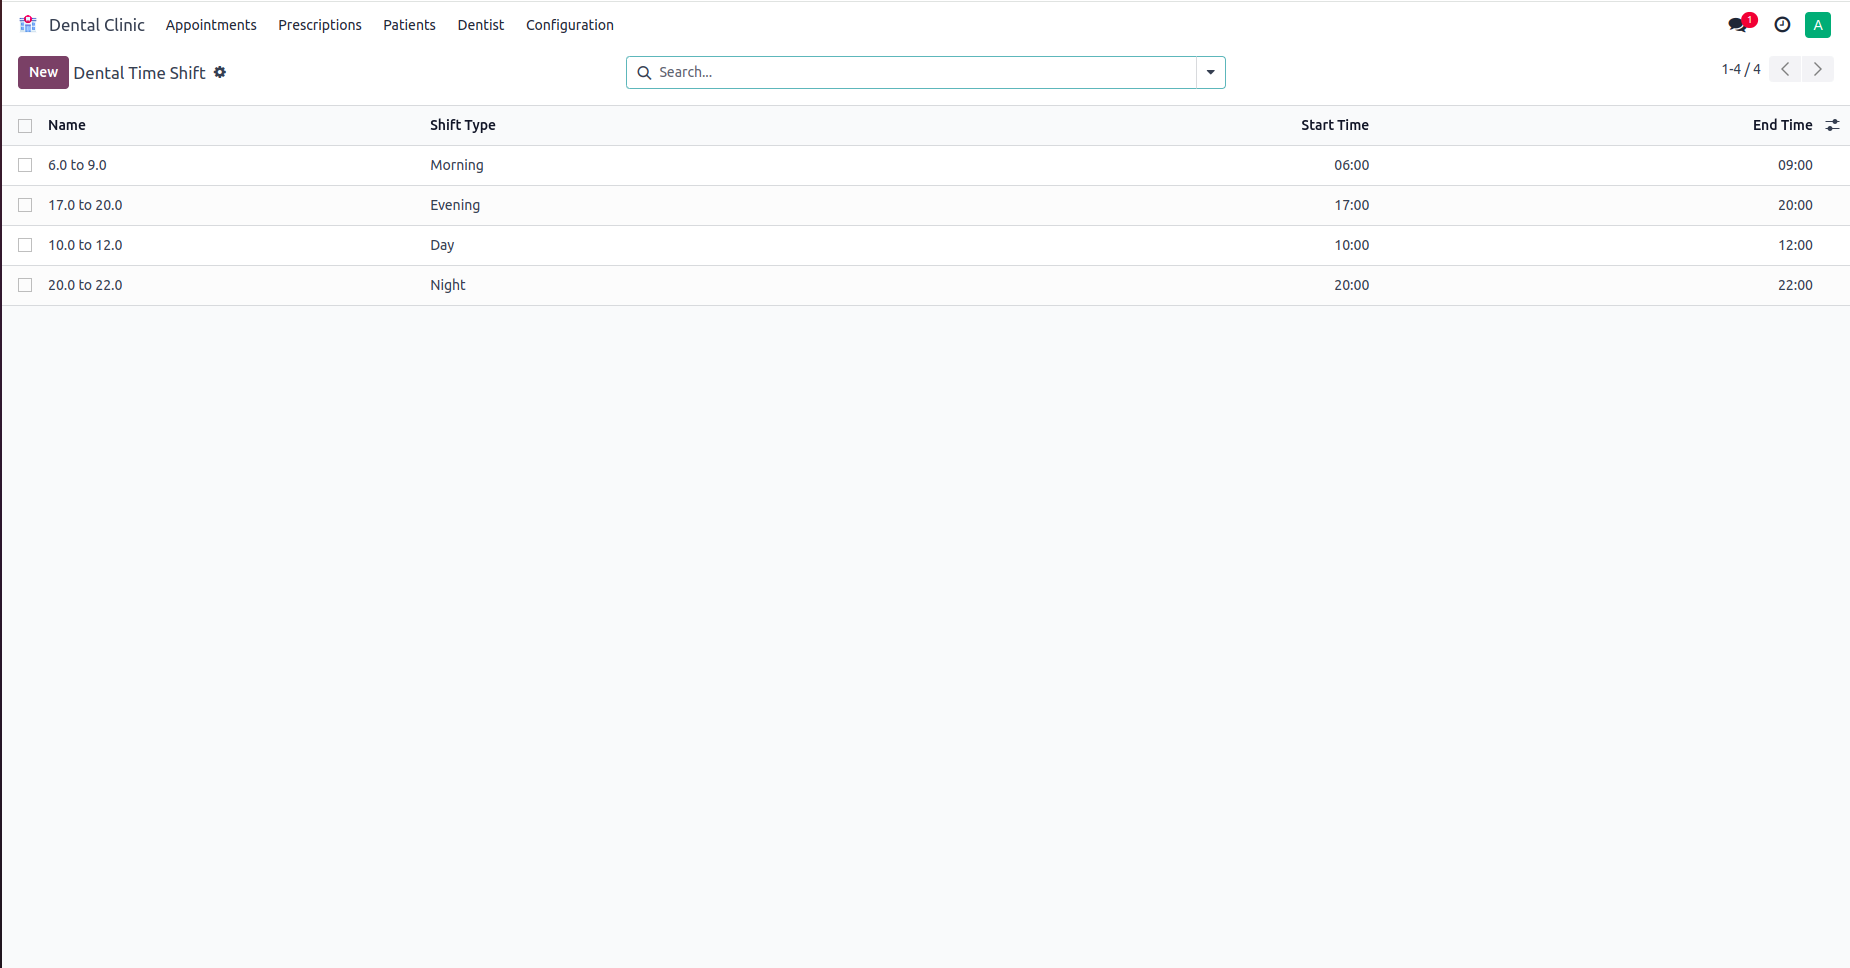
Task: Click the Evening shift type cell
Action: point(455,205)
